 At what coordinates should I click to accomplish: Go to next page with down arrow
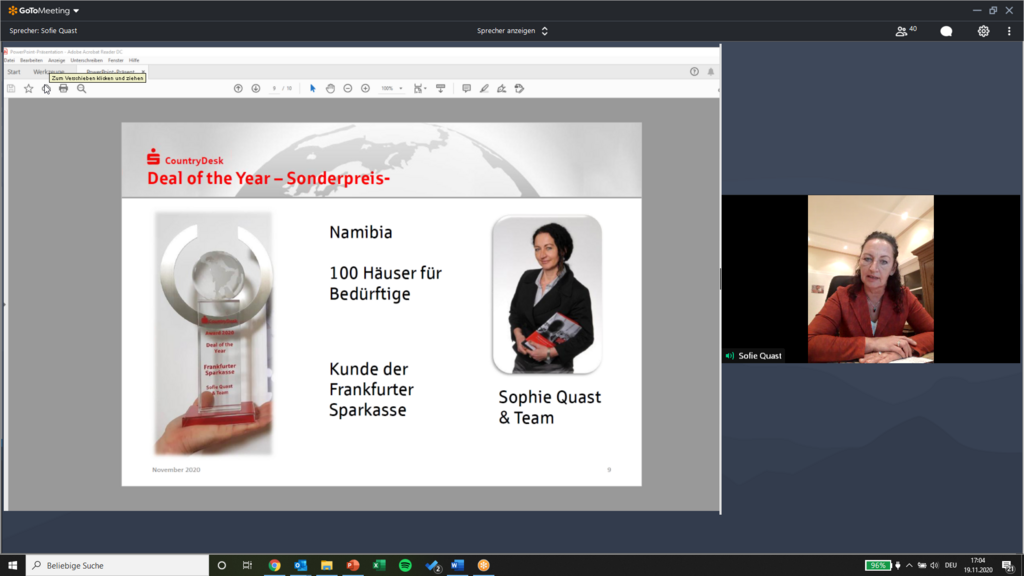255,88
